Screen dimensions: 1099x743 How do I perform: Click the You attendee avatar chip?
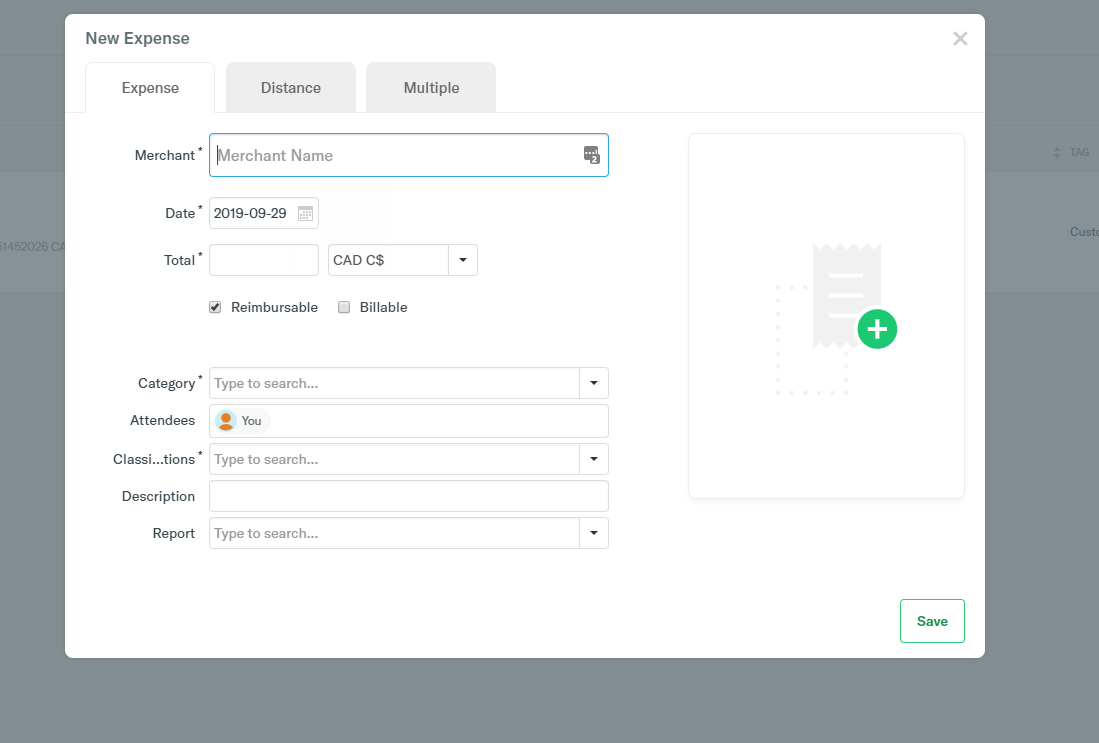pyautogui.click(x=241, y=421)
